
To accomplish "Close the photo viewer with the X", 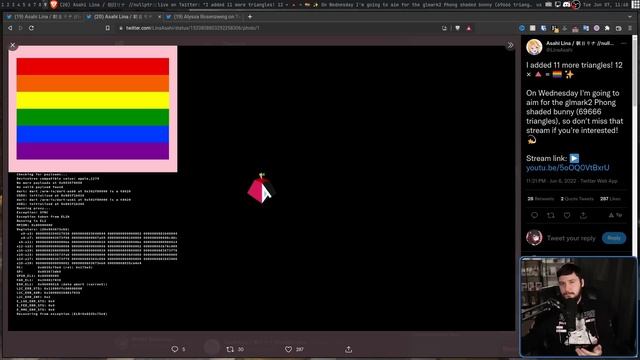I will pos(13,45).
